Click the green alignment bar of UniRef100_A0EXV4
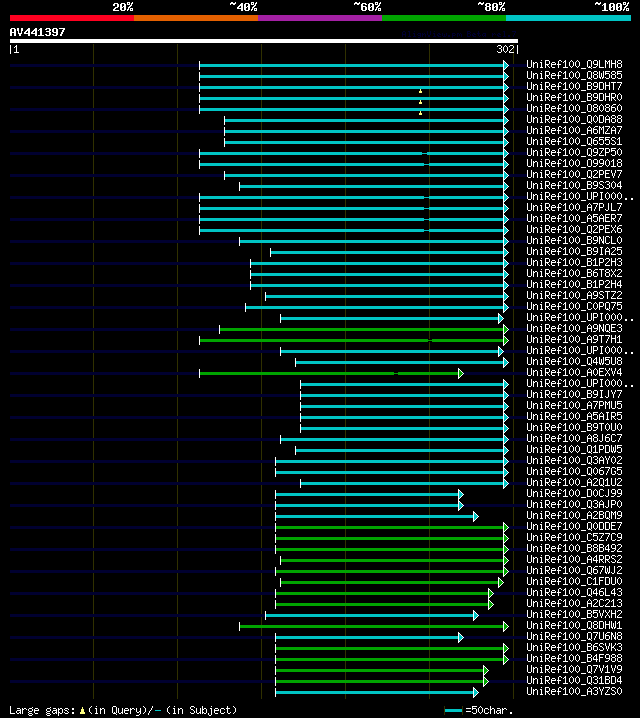The height and width of the screenshot is (718, 640). point(331,374)
